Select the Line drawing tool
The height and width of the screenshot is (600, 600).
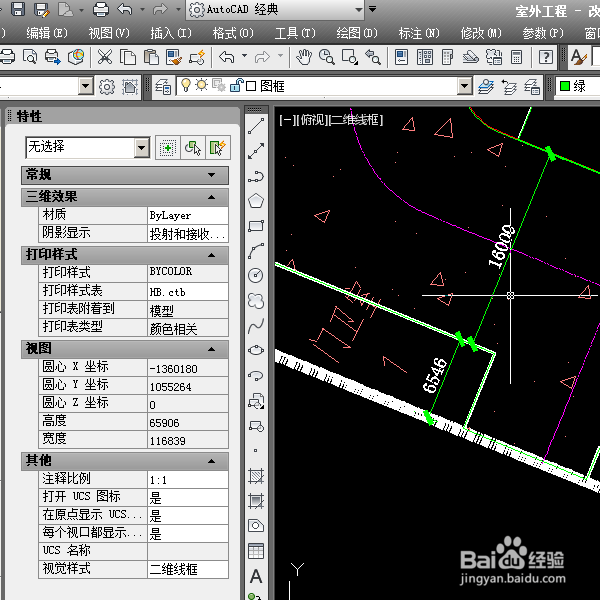coord(256,126)
